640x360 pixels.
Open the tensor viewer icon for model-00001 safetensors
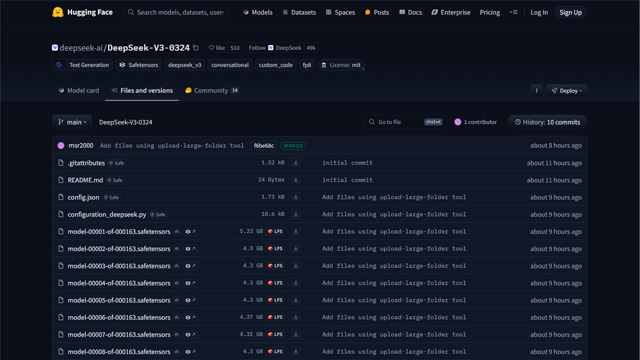point(190,231)
